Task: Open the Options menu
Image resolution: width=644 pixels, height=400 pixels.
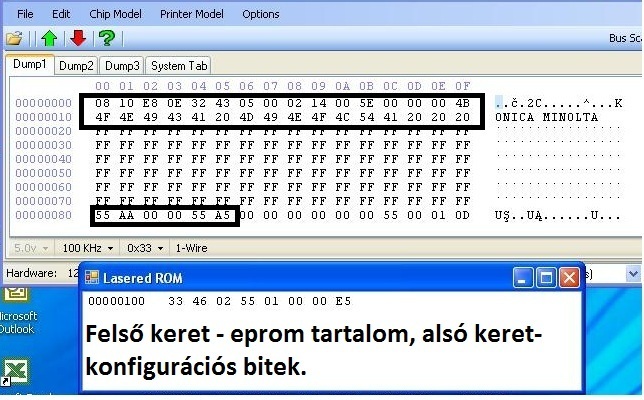Action: [261, 14]
